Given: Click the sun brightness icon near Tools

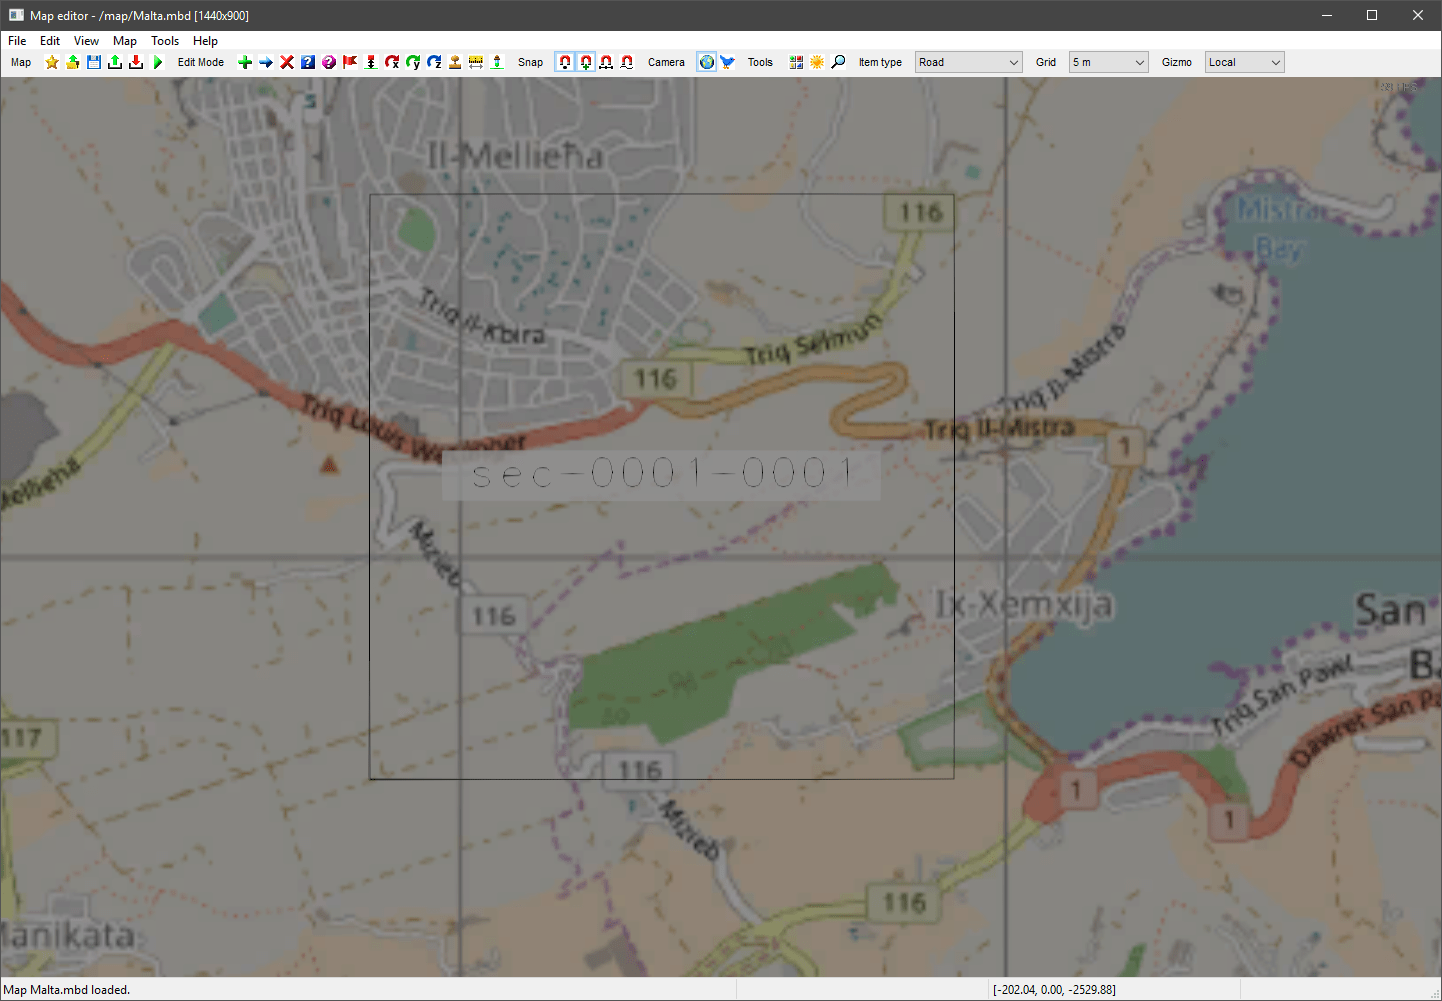Looking at the screenshot, I should (817, 62).
